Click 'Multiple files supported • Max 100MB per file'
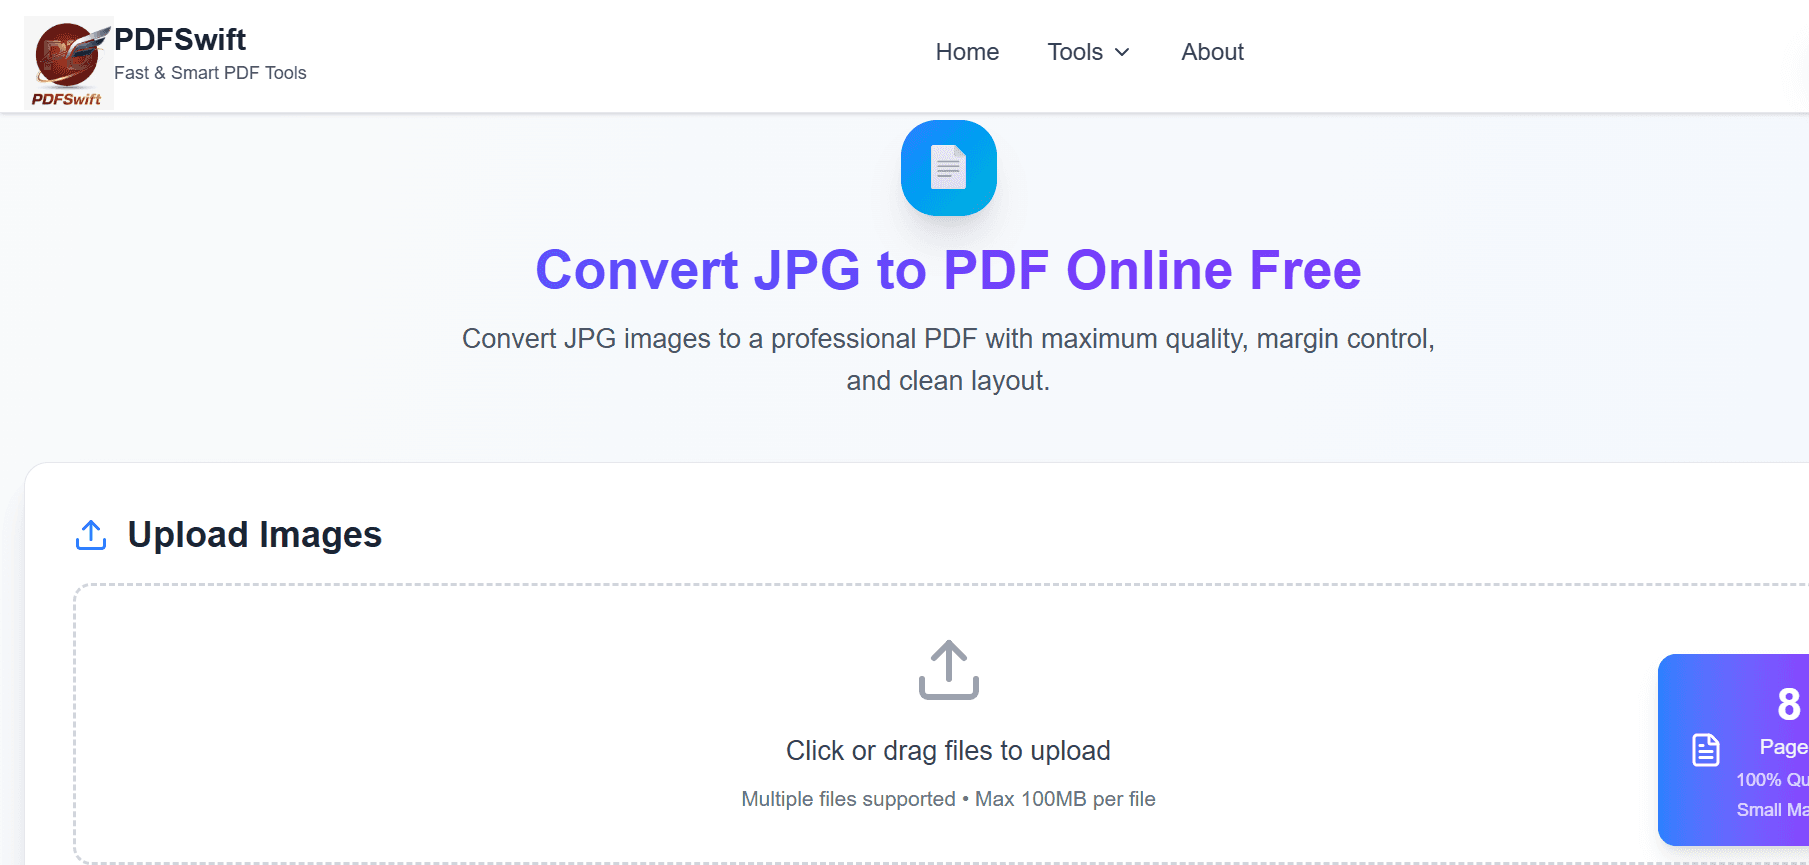The image size is (1809, 865). pos(948,799)
